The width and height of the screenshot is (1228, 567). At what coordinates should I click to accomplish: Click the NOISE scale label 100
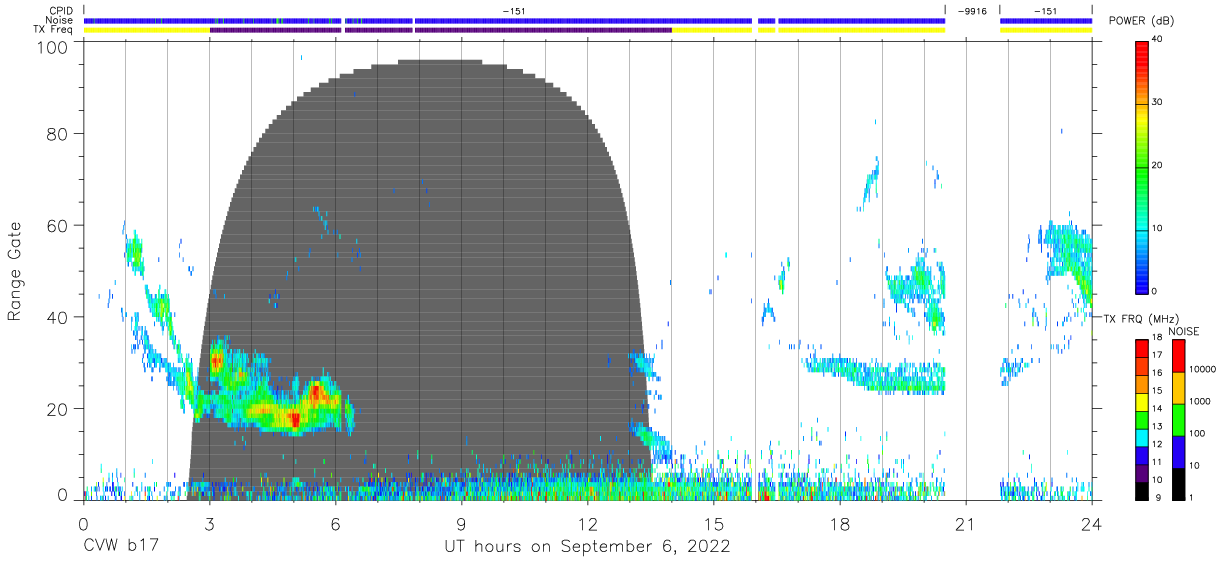[1196, 433]
